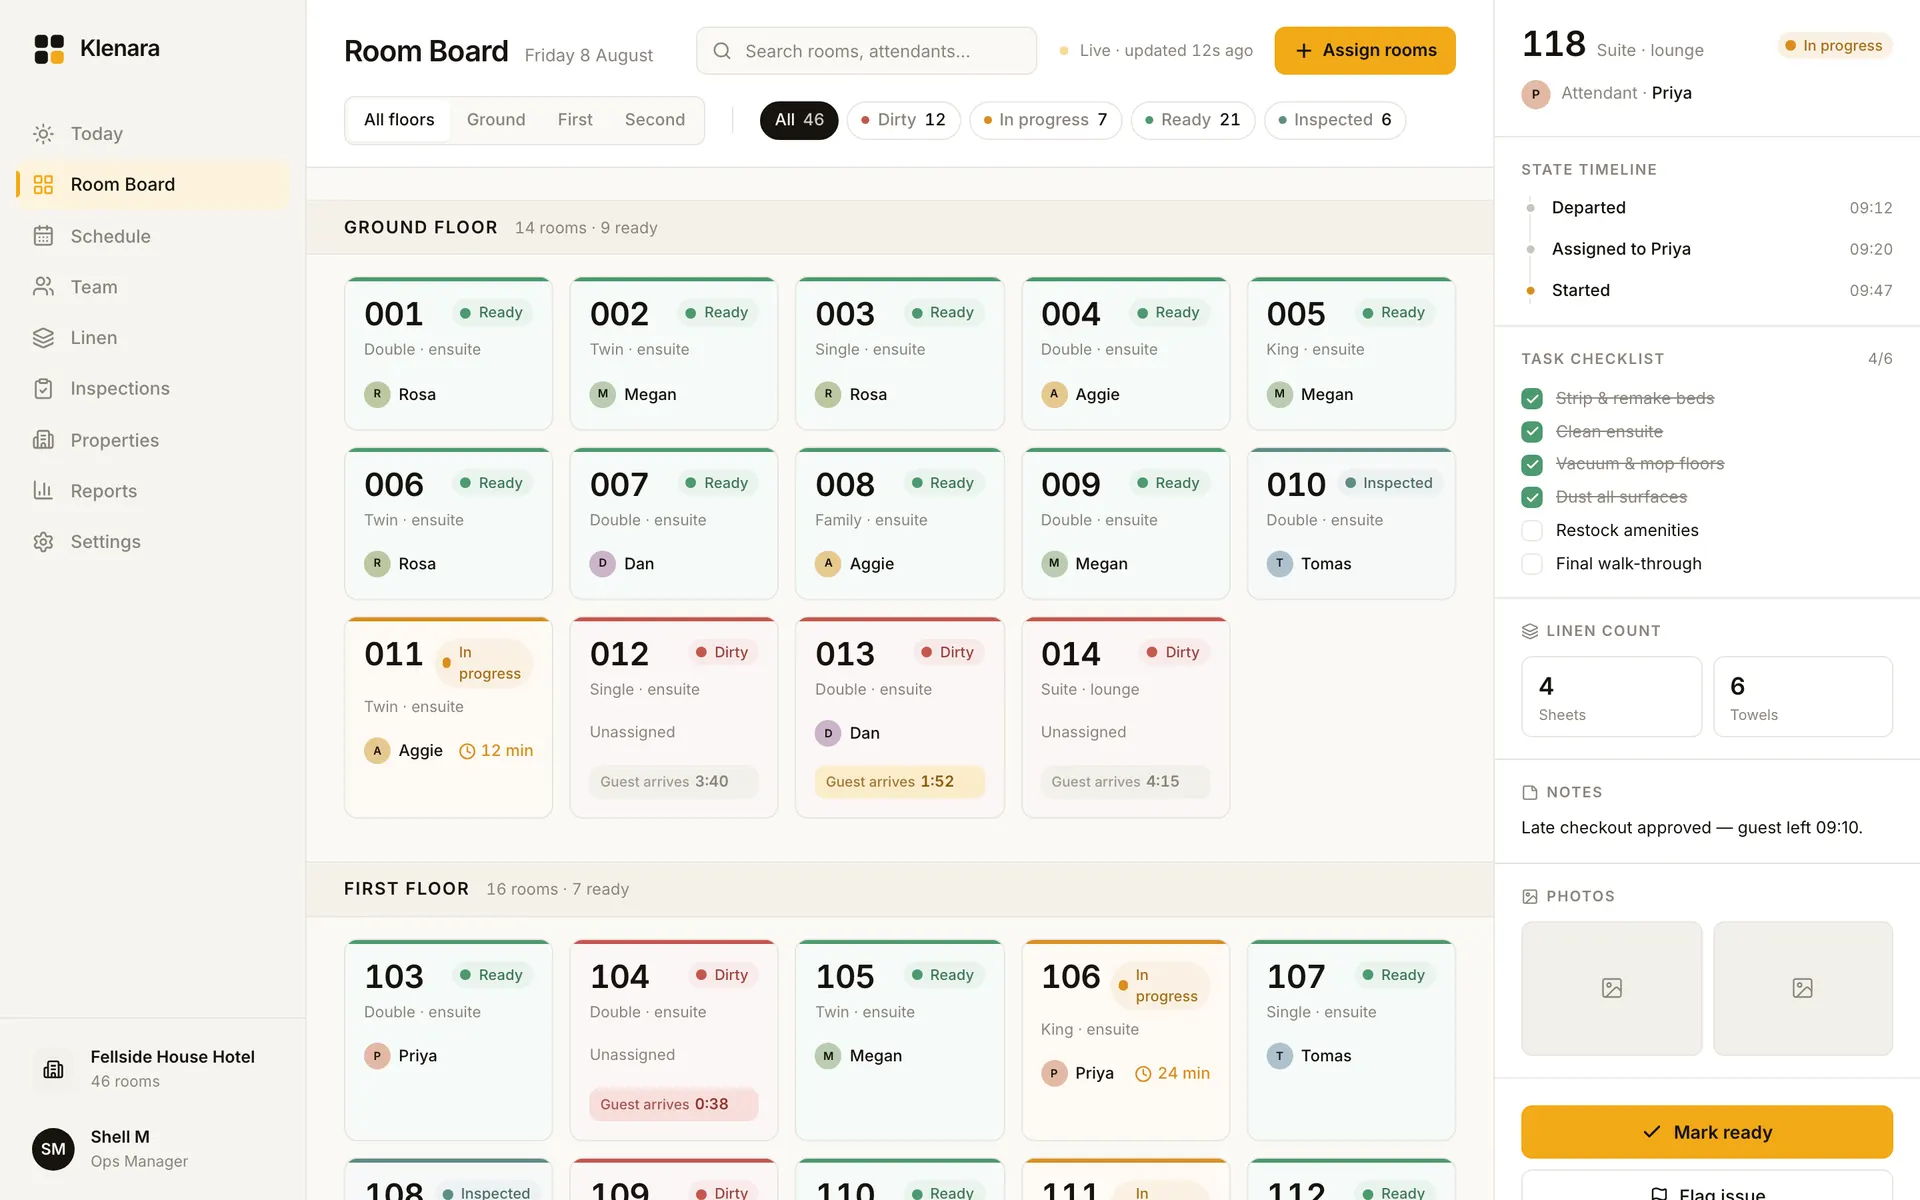Open room 014 Suite lounge card
The height and width of the screenshot is (1200, 1920).
pos(1126,718)
